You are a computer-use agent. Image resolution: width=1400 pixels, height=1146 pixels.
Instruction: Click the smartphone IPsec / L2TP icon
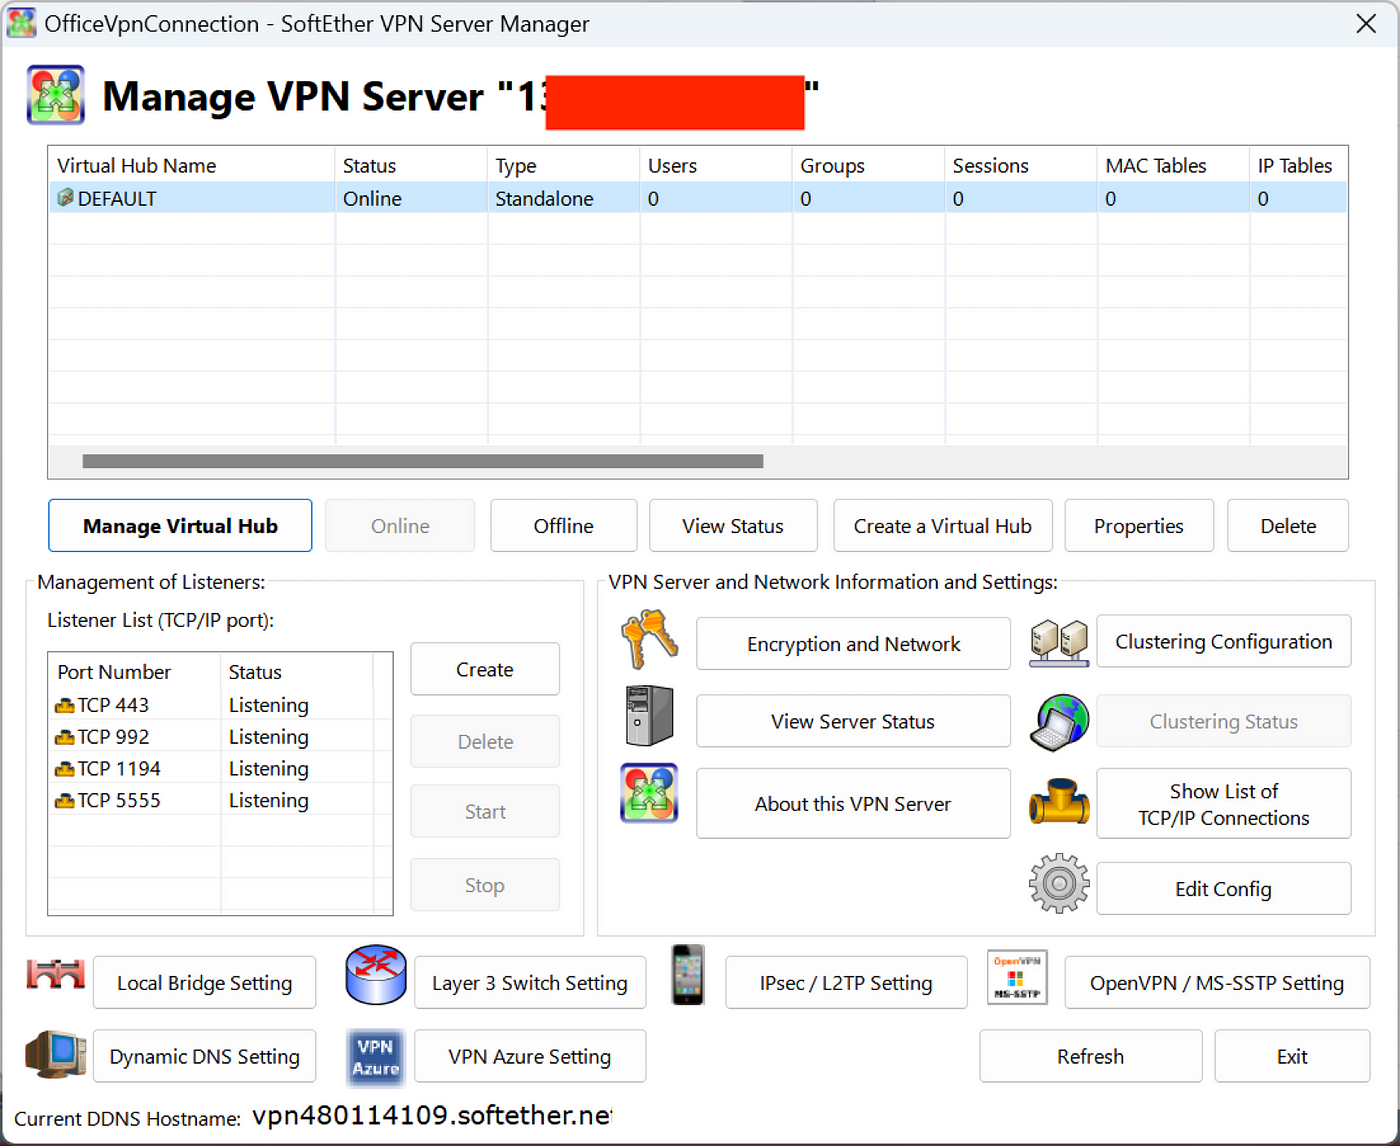click(688, 975)
